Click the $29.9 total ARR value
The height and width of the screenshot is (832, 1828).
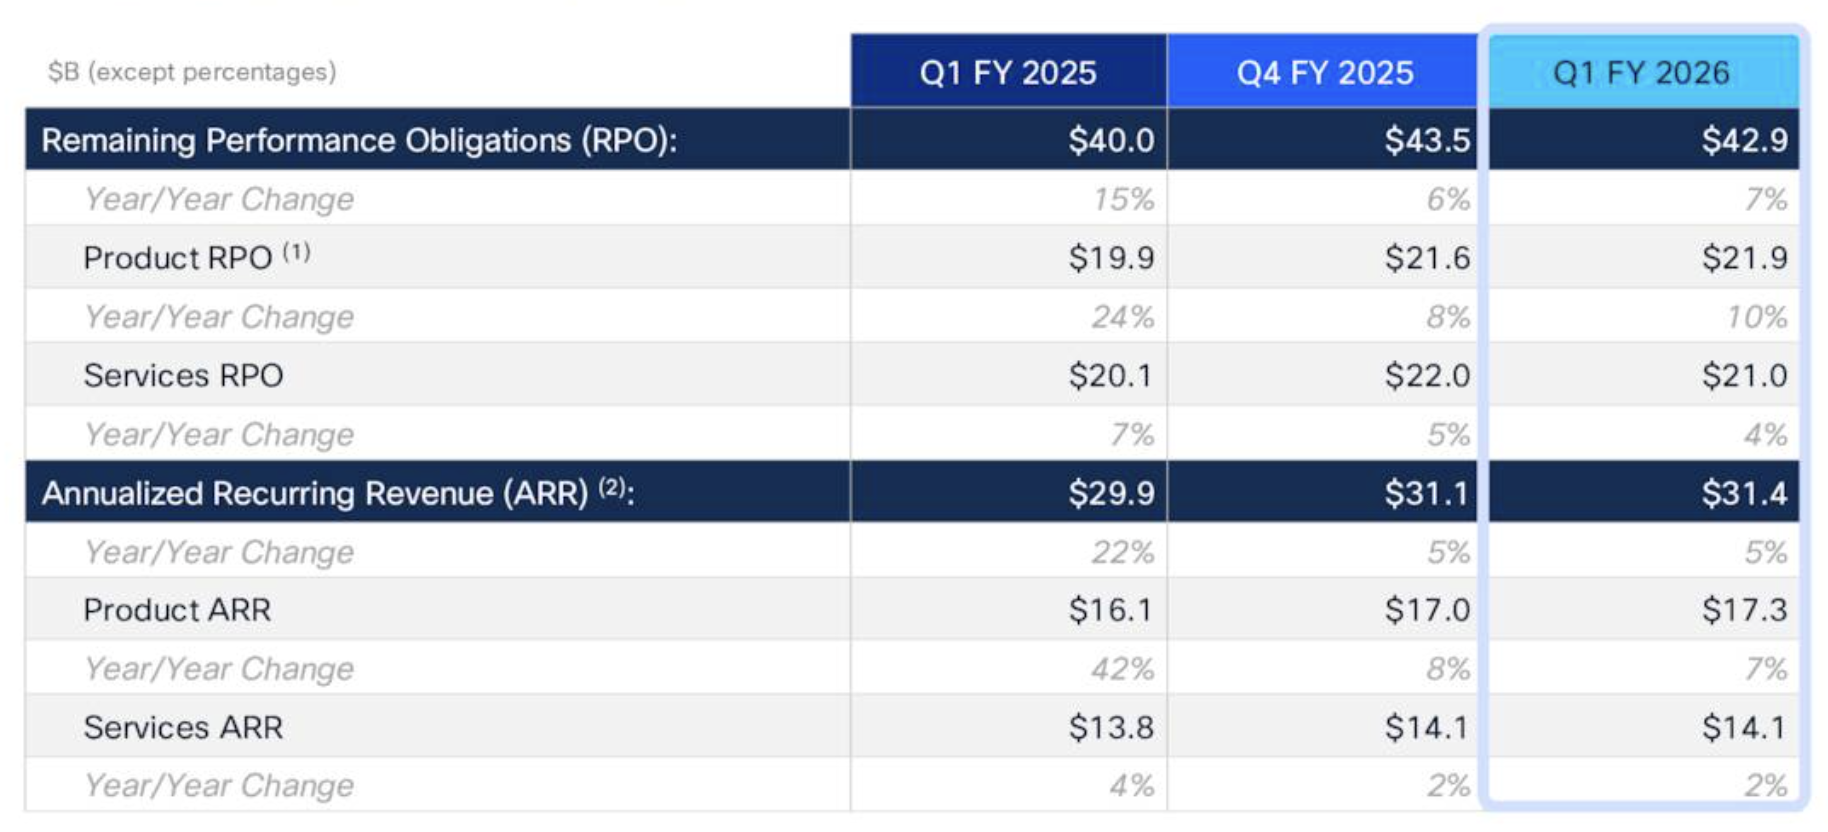[1110, 493]
